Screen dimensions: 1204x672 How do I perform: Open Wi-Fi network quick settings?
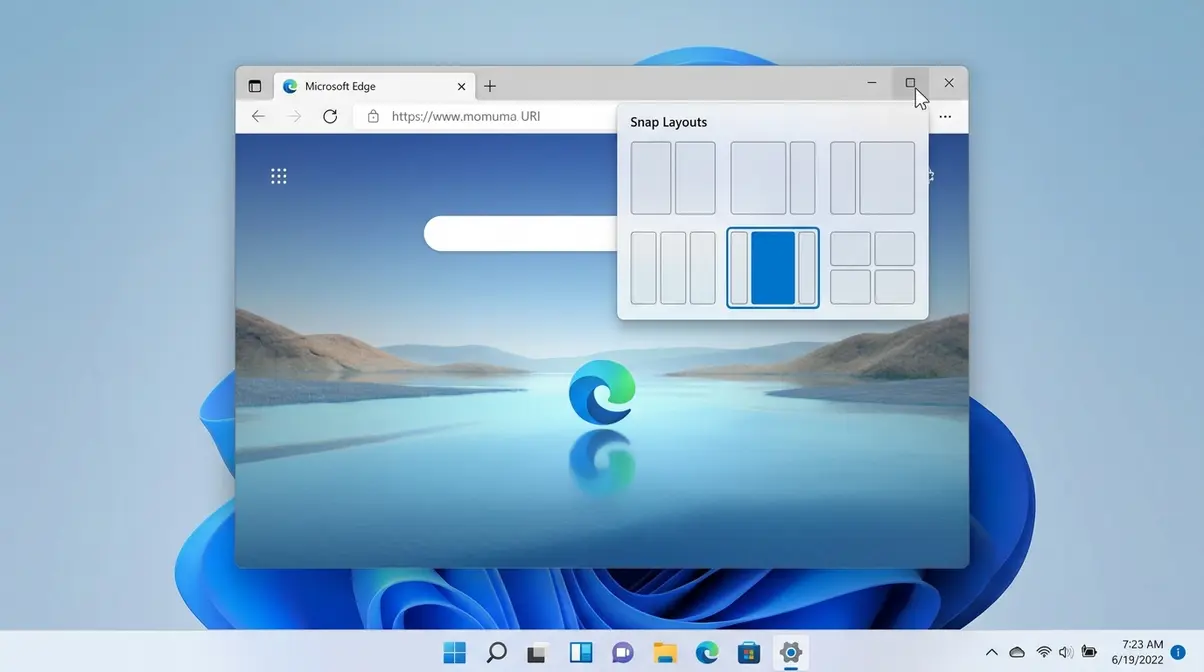pos(1044,653)
